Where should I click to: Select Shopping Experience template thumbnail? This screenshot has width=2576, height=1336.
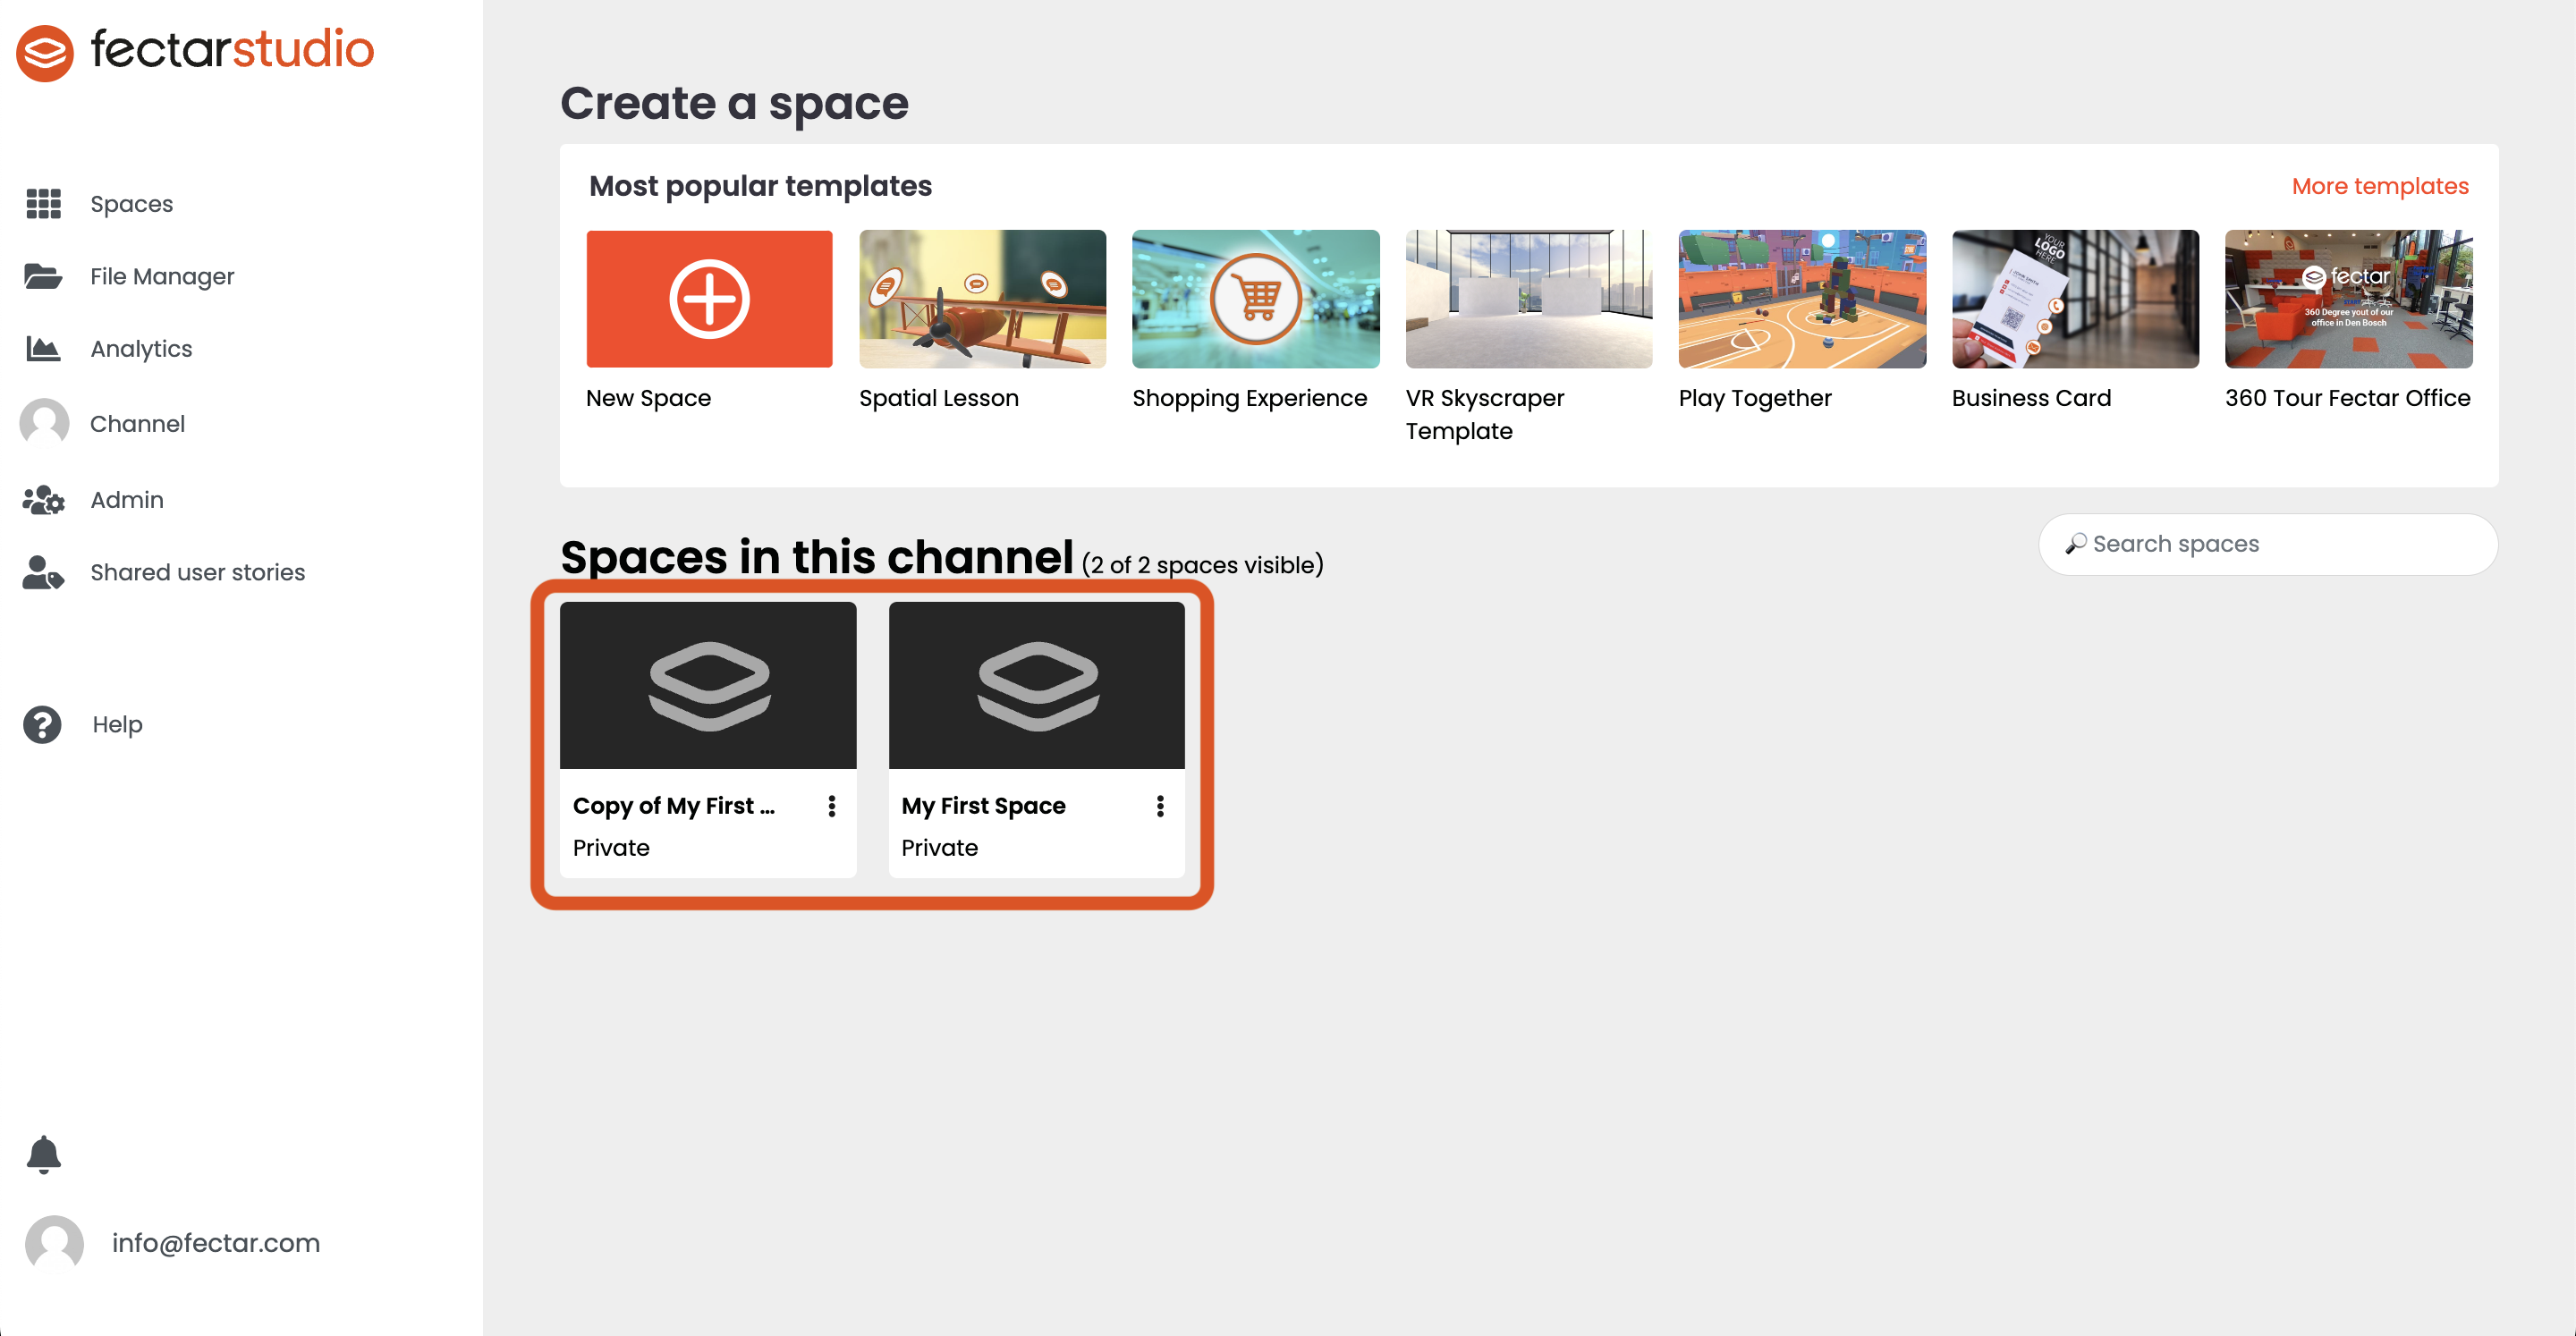point(1255,299)
